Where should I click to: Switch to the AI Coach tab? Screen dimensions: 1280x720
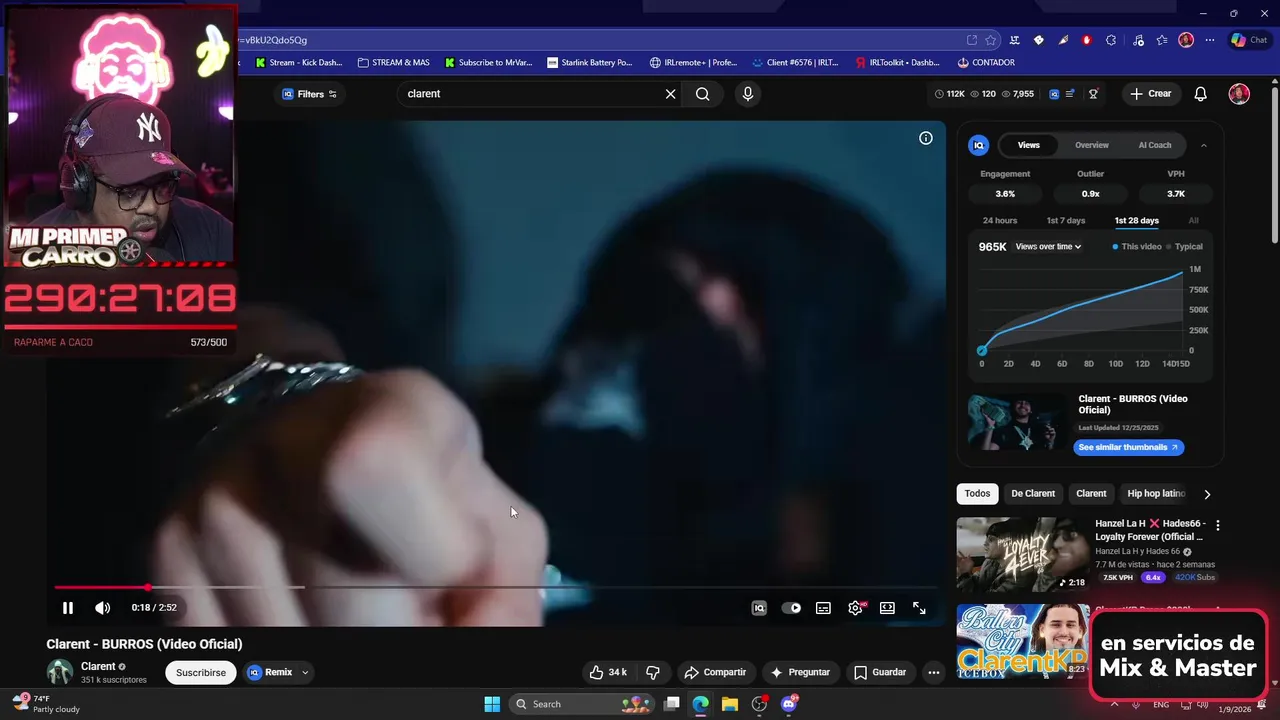point(1155,145)
